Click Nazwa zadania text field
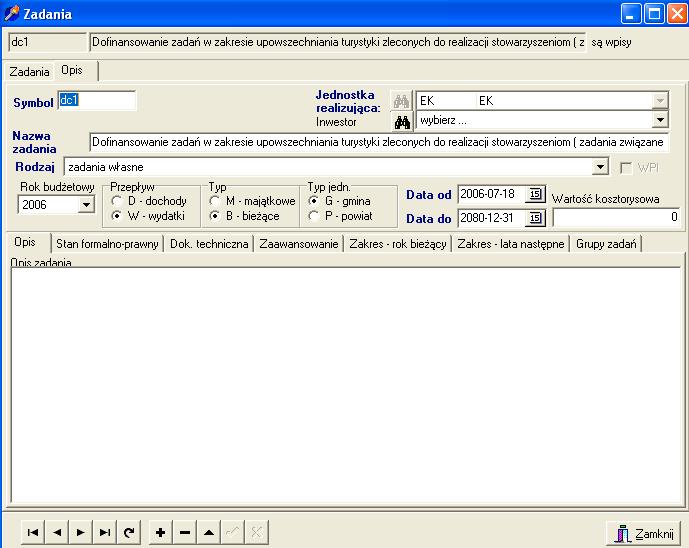The width and height of the screenshot is (689, 548). coord(379,142)
